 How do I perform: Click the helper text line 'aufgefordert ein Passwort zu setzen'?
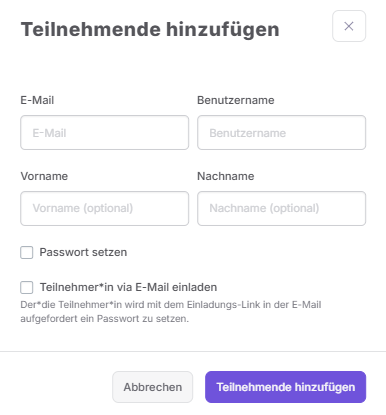click(105, 319)
